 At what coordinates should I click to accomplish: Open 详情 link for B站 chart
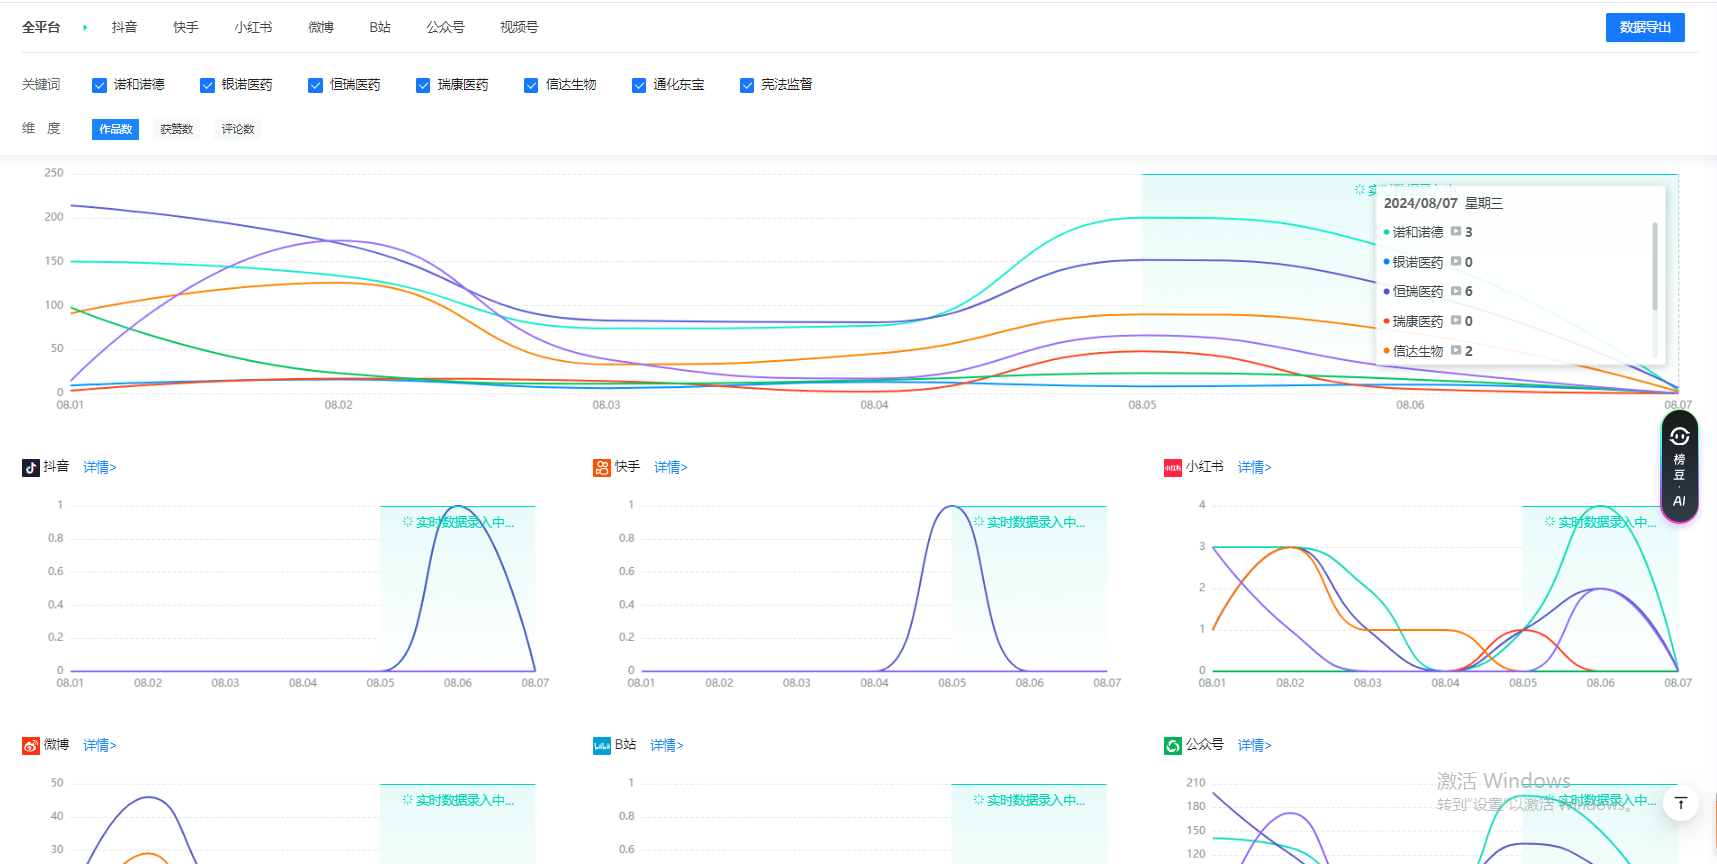click(x=667, y=745)
